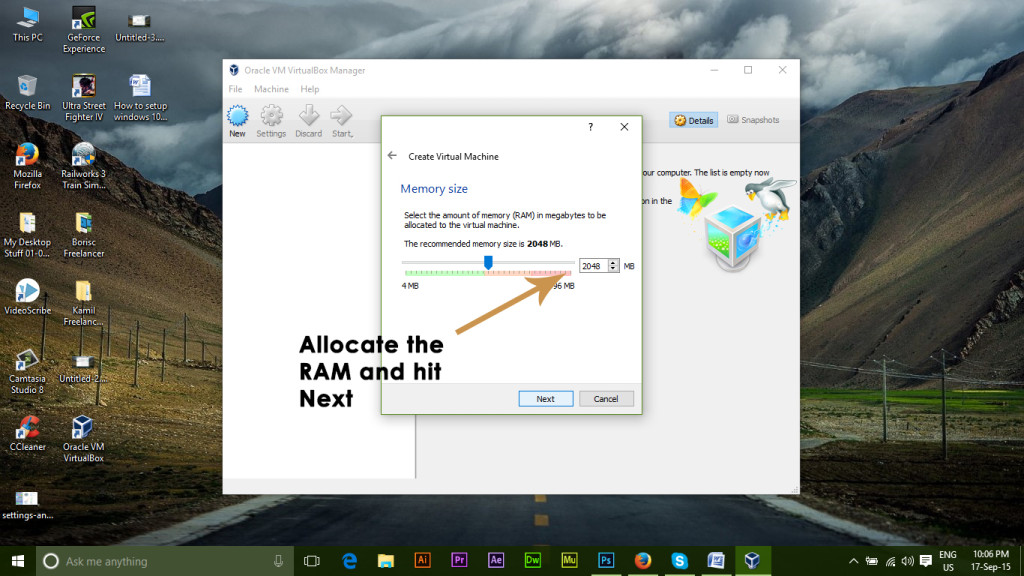Open Adobe Illustrator from taskbar
Viewport: 1024px width, 576px height.
[x=423, y=561]
